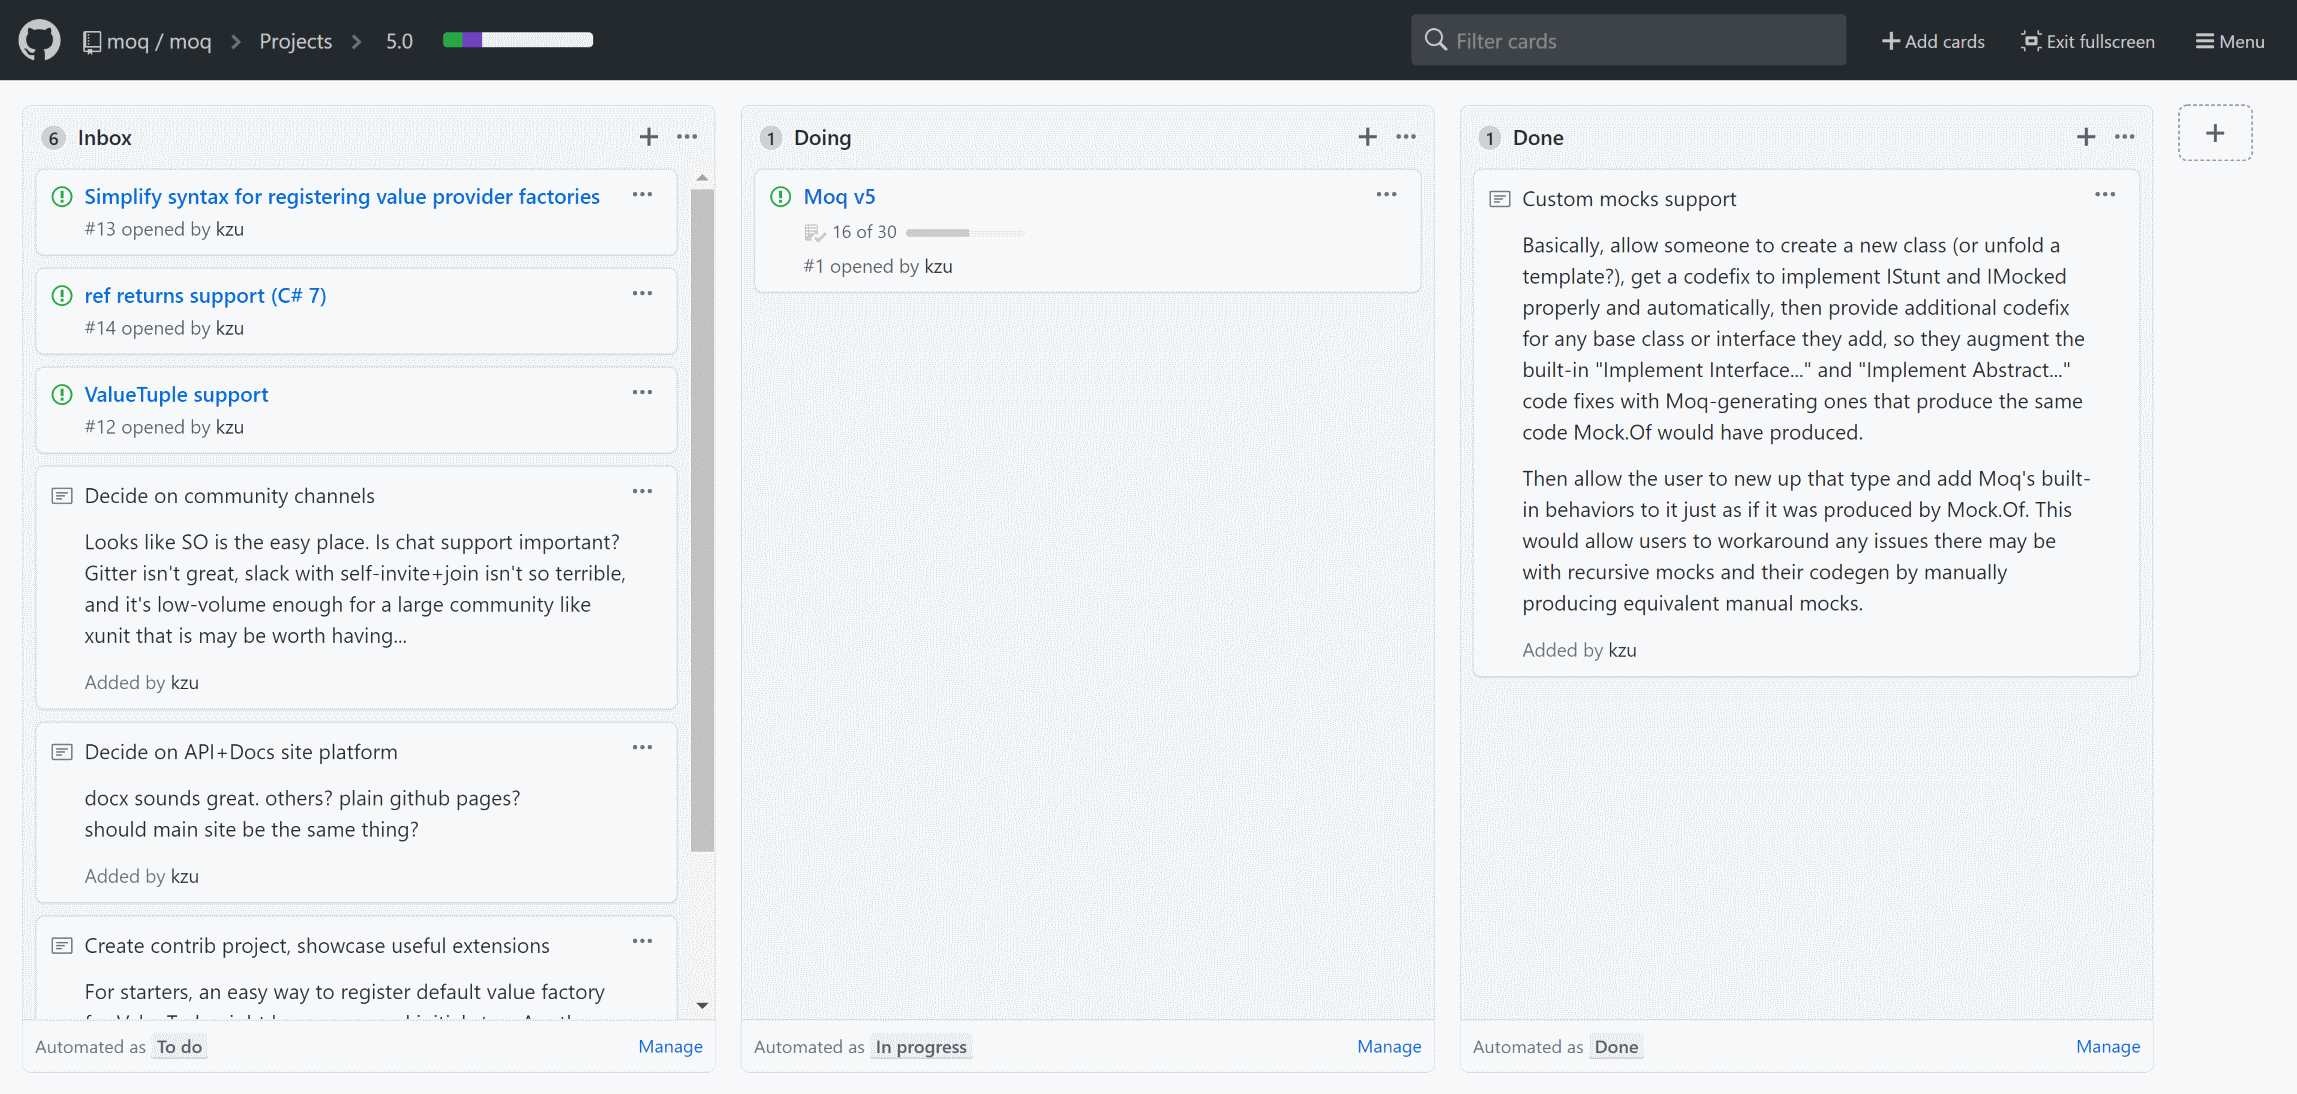This screenshot has height=1094, width=2297.
Task: Open card menu for ValueTuple support
Action: pyautogui.click(x=642, y=392)
